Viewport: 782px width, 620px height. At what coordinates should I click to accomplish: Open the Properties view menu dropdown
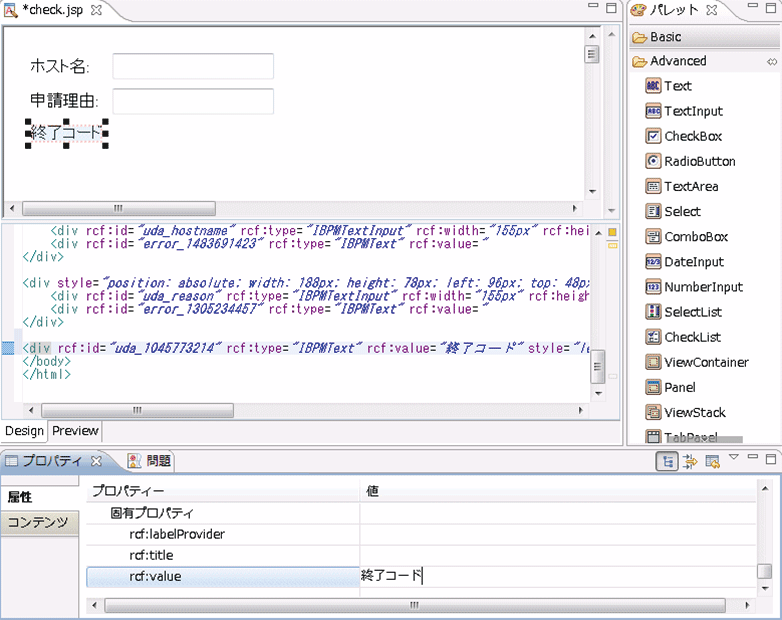(x=734, y=456)
